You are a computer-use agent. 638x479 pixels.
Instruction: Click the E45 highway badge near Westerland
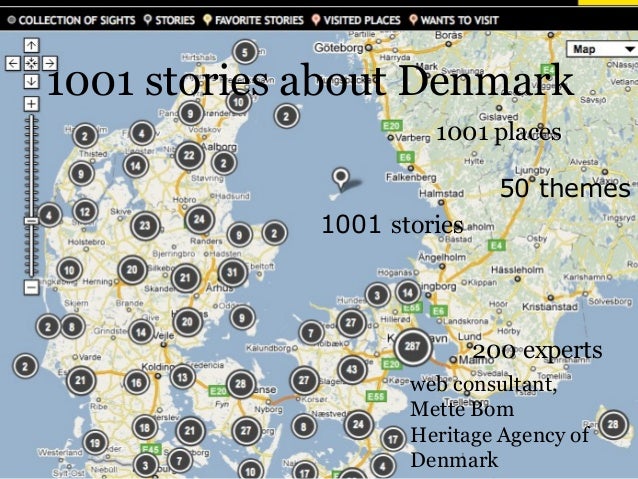[x=151, y=449]
